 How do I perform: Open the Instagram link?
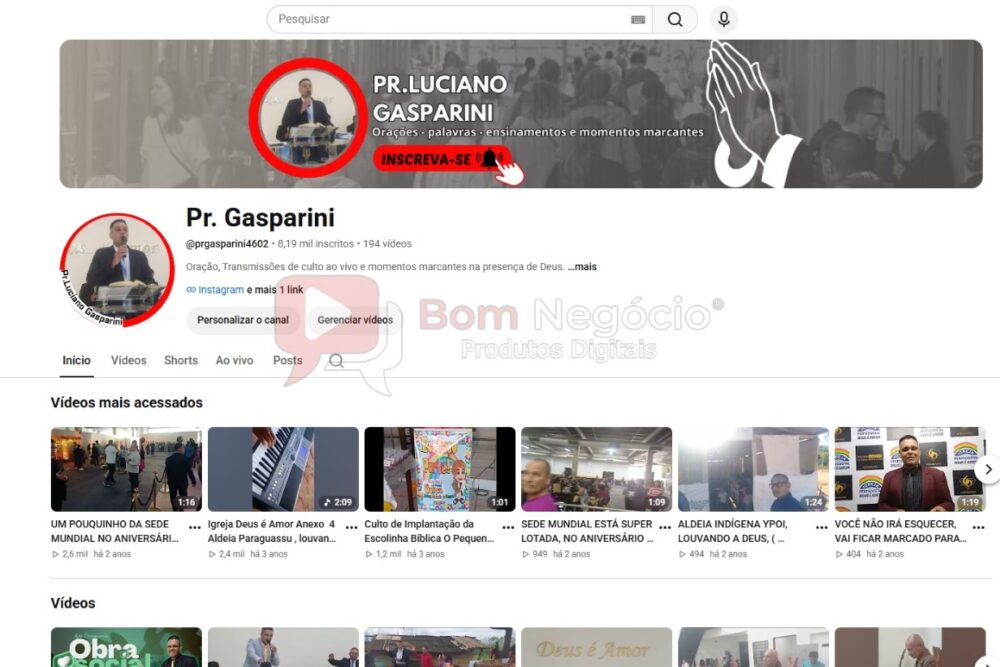tap(221, 290)
